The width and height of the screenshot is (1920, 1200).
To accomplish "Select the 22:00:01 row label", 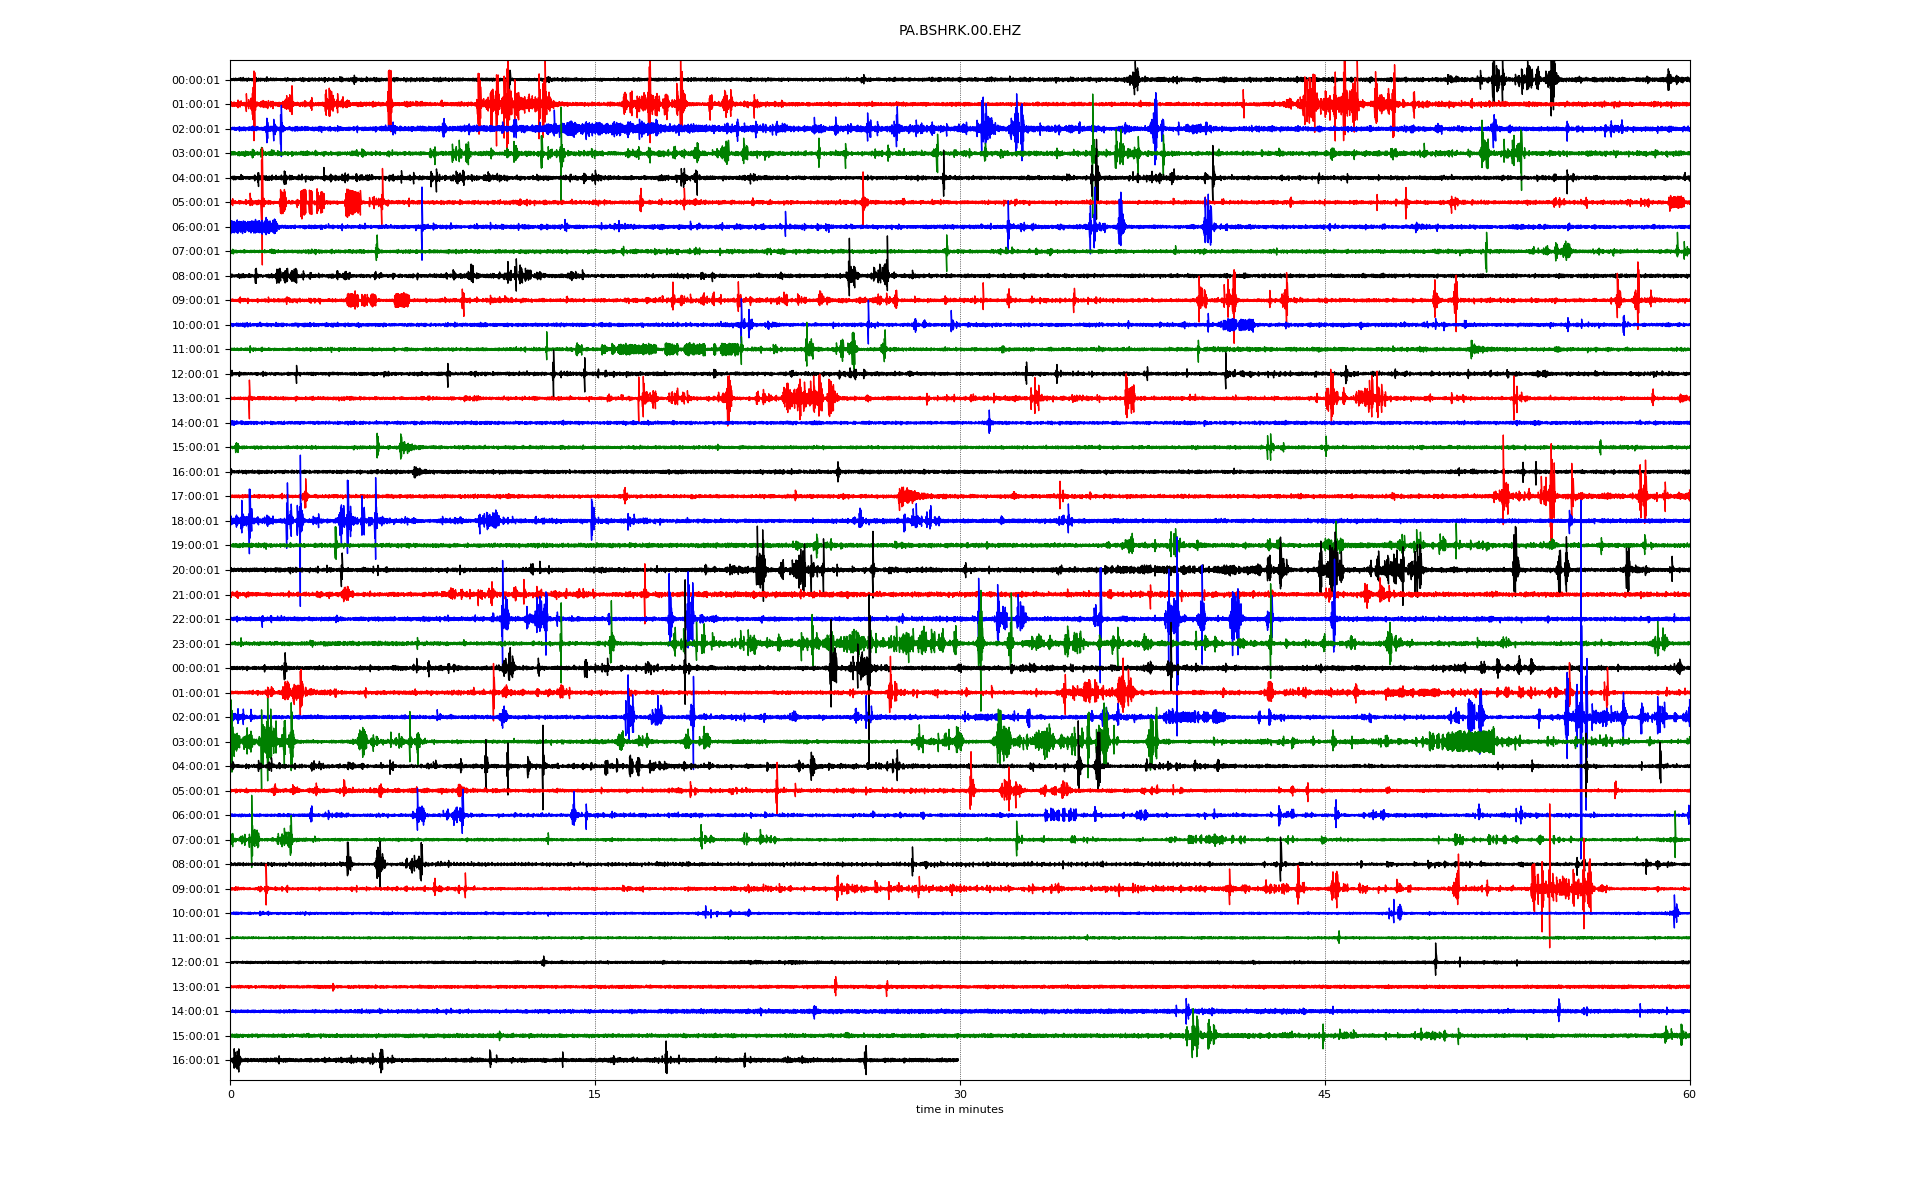I will pos(195,619).
